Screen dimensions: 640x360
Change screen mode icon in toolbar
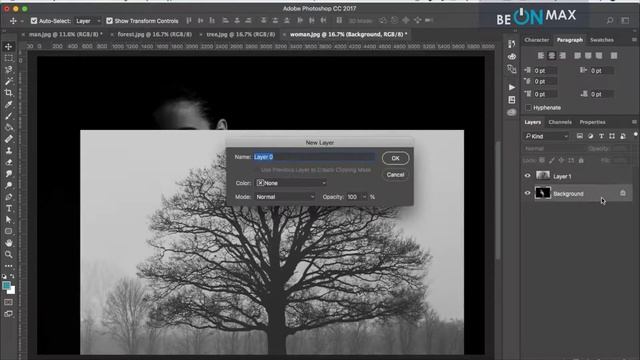click(9, 314)
